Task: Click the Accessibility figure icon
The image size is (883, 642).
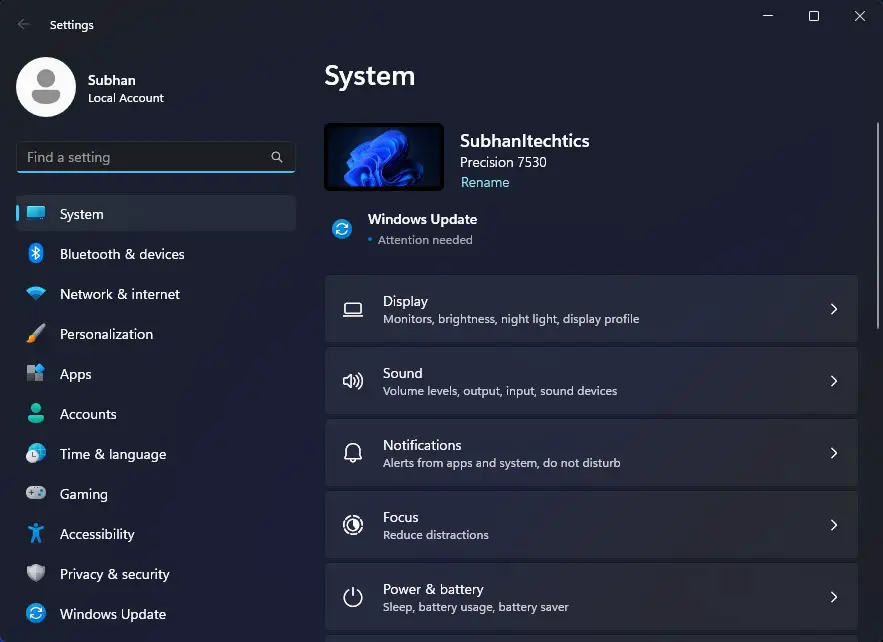Action: pos(36,533)
